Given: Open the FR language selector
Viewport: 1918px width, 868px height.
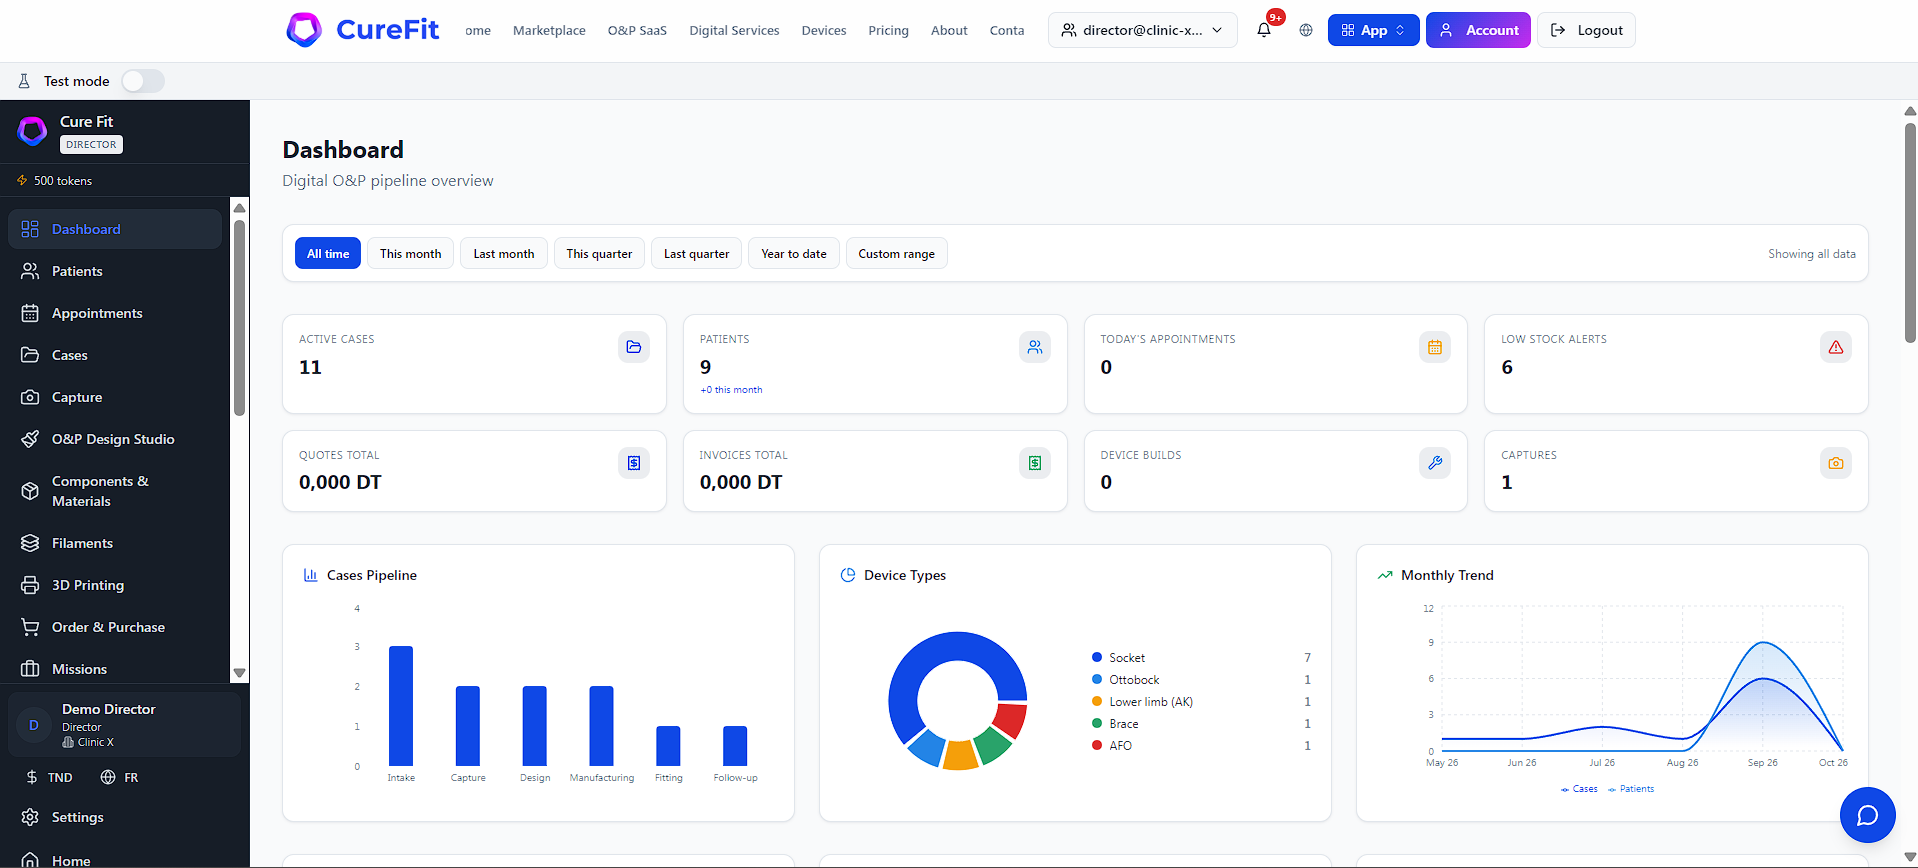Looking at the screenshot, I should (119, 777).
